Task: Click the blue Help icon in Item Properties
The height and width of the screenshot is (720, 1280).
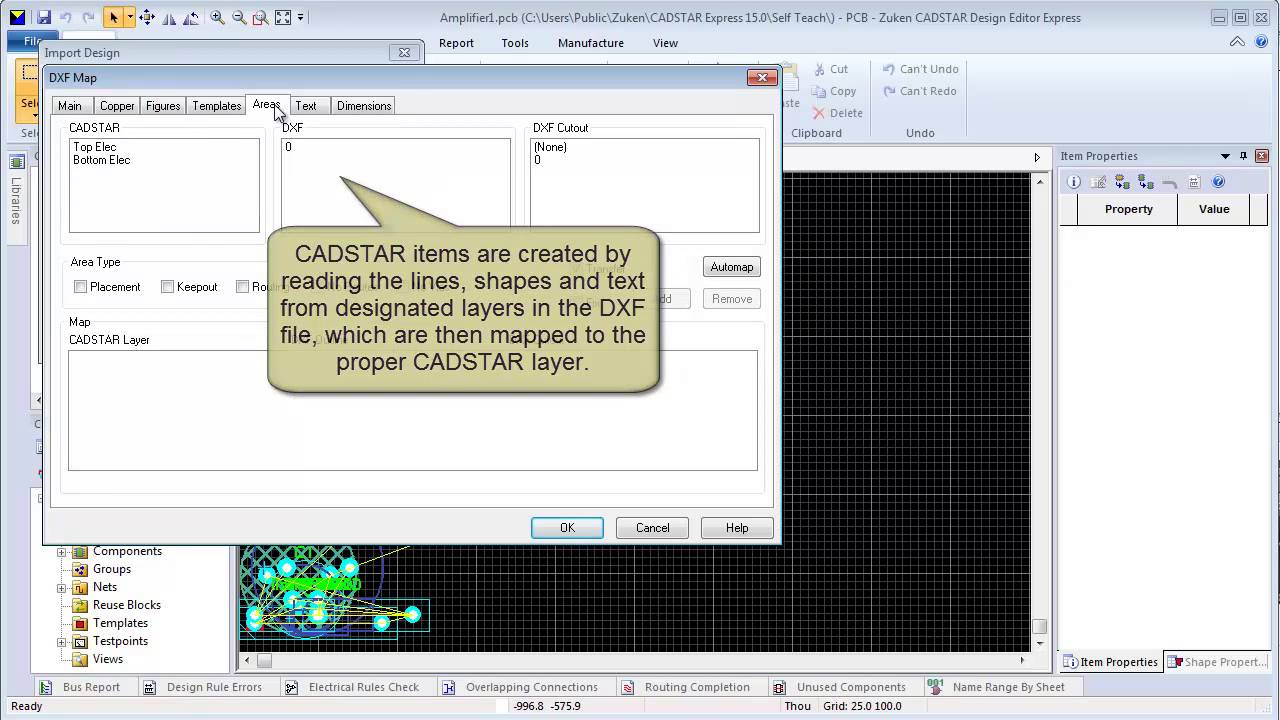Action: (1218, 182)
